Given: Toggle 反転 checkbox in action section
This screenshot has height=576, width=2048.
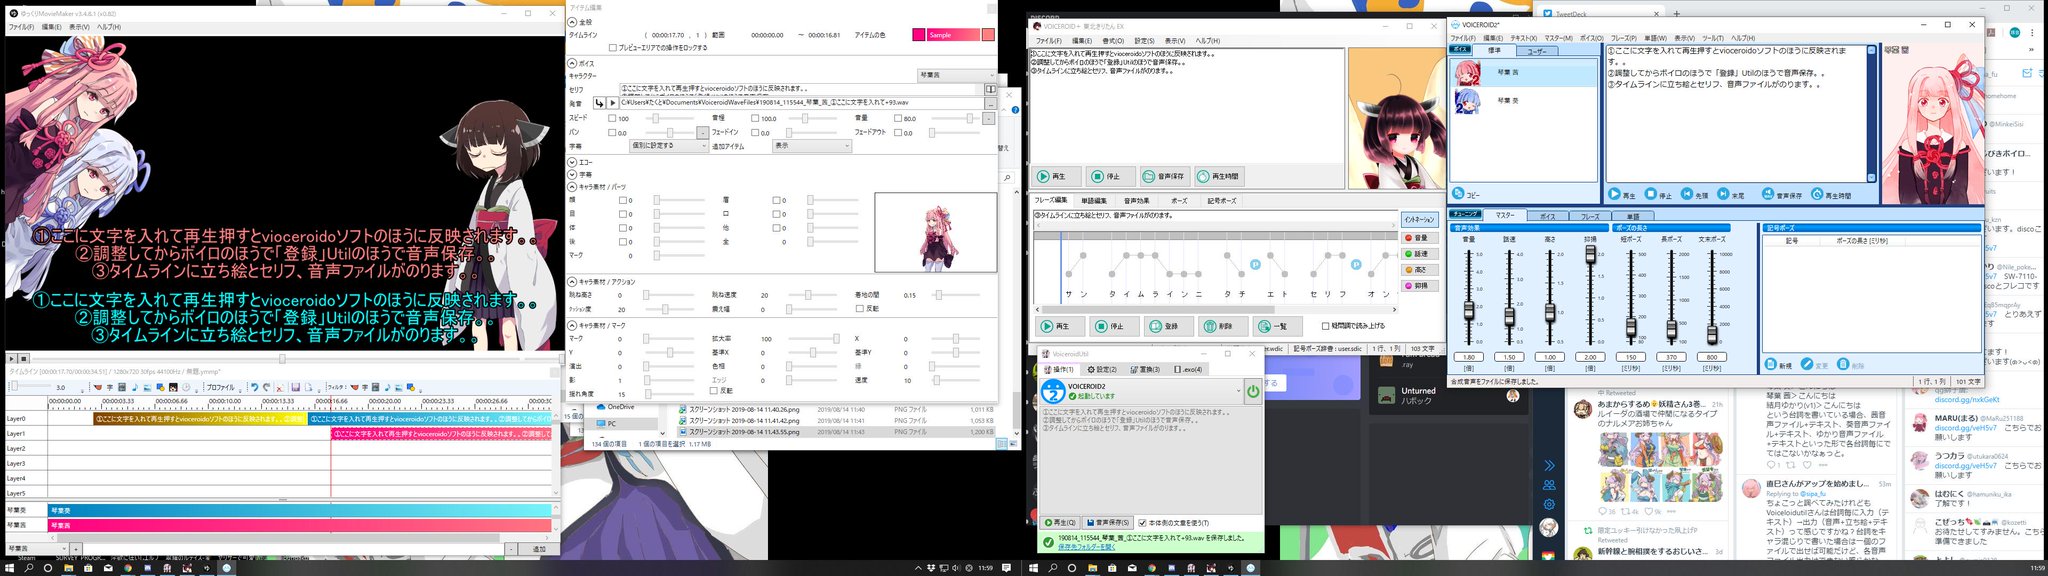Looking at the screenshot, I should [x=860, y=309].
